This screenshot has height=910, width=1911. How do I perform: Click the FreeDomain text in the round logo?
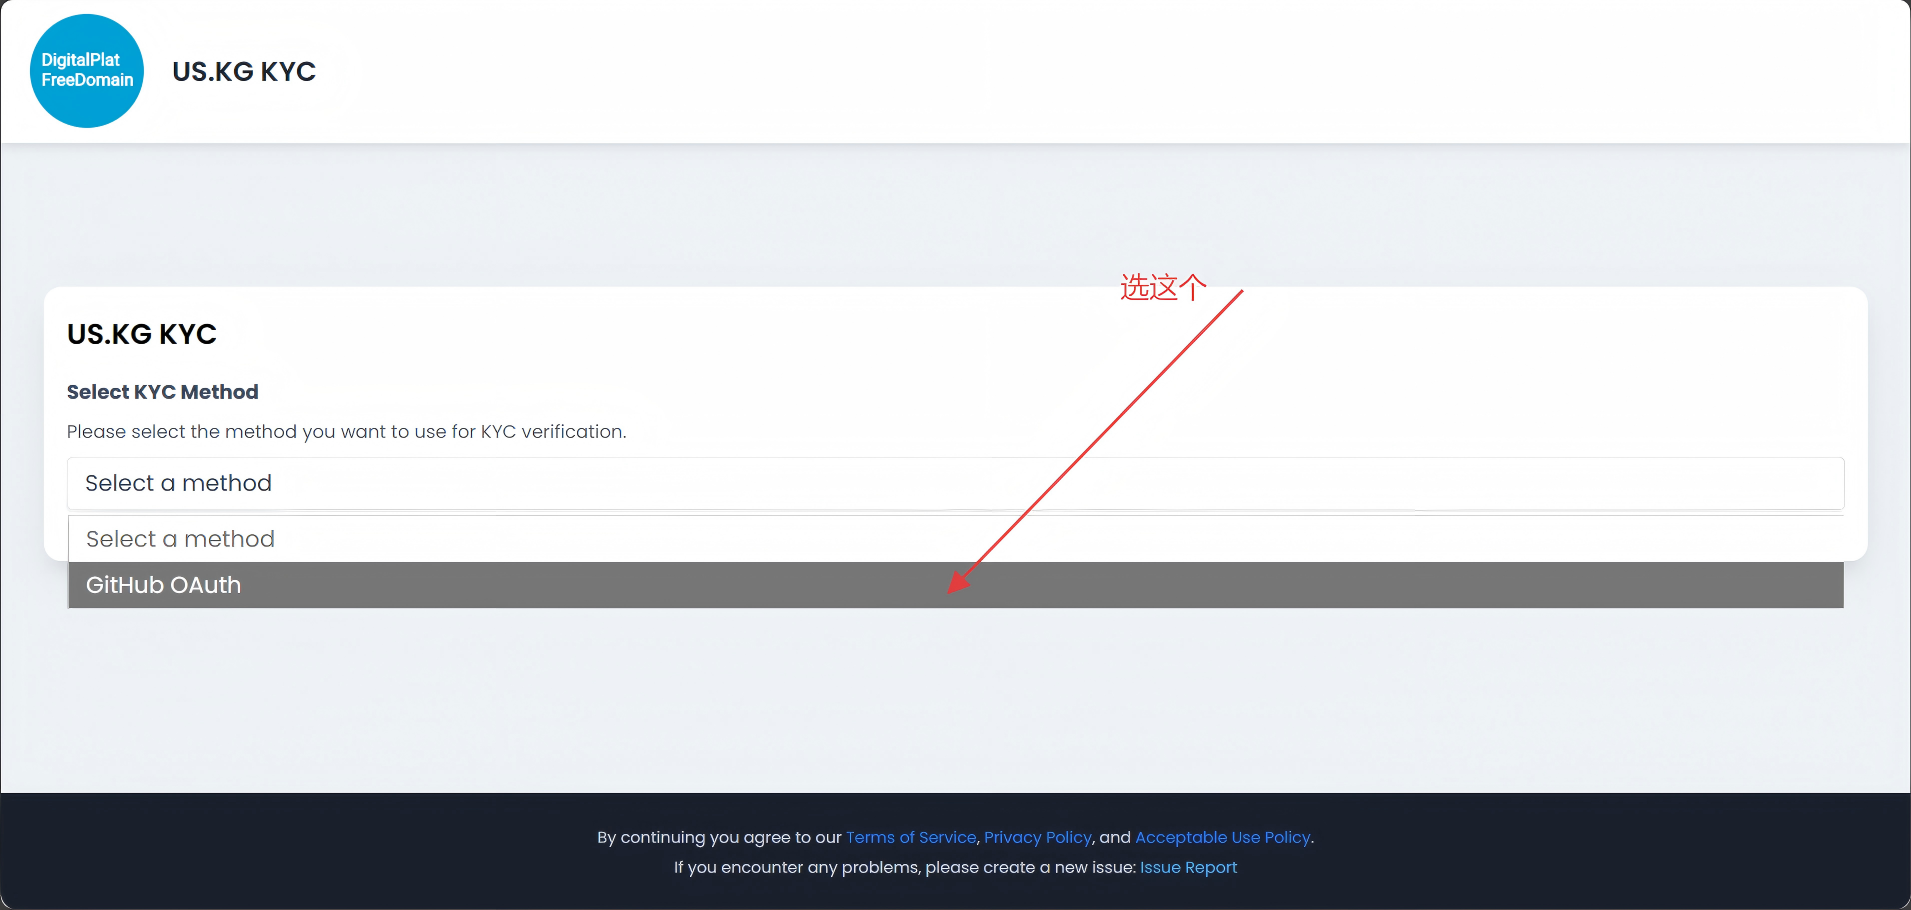pyautogui.click(x=87, y=80)
